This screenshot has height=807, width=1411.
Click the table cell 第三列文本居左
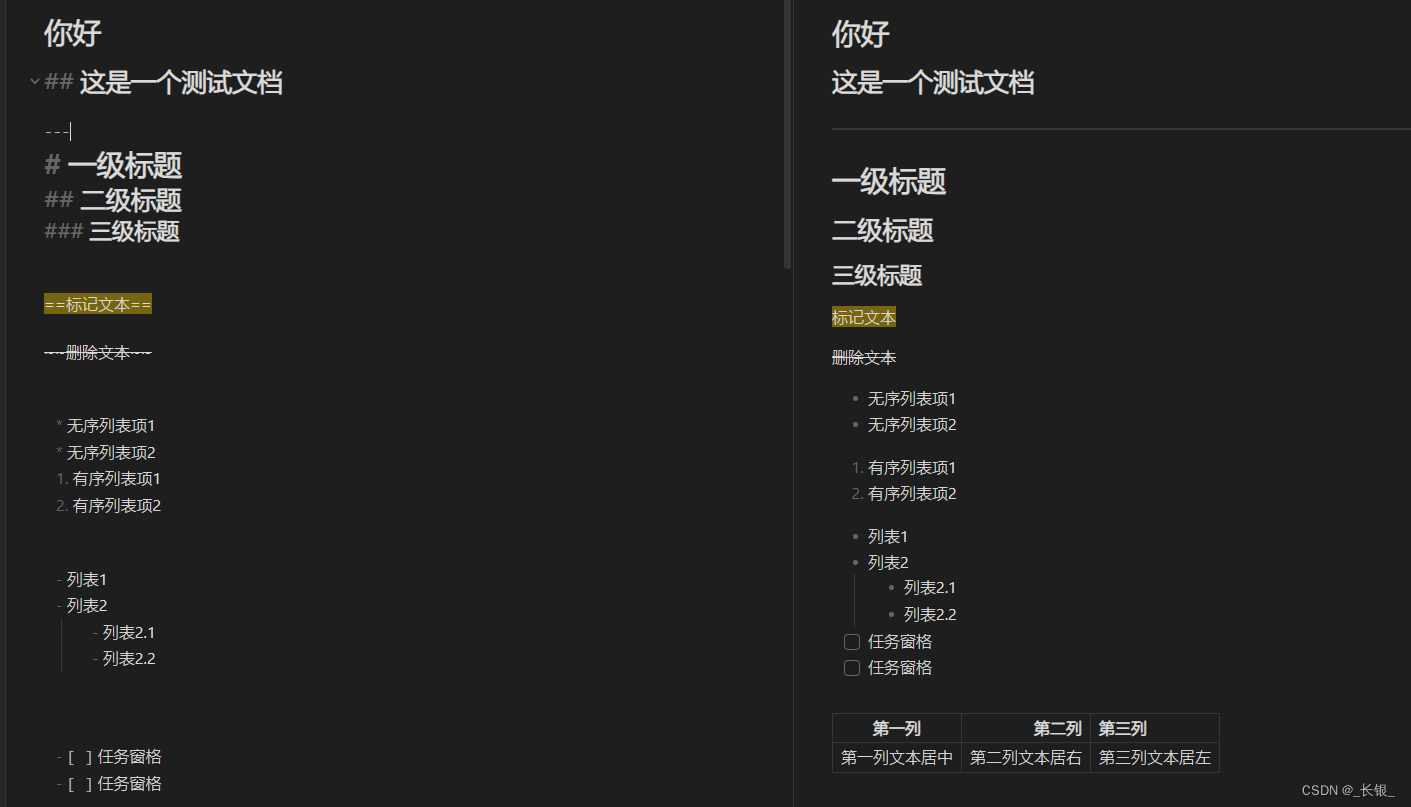[1155, 758]
